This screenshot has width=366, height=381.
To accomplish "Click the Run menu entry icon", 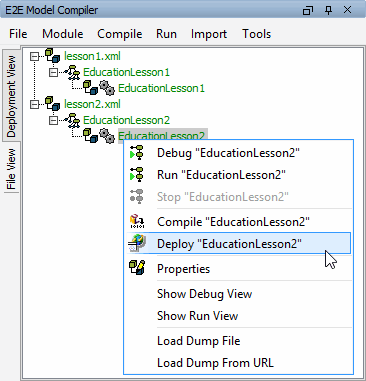I will [137, 174].
